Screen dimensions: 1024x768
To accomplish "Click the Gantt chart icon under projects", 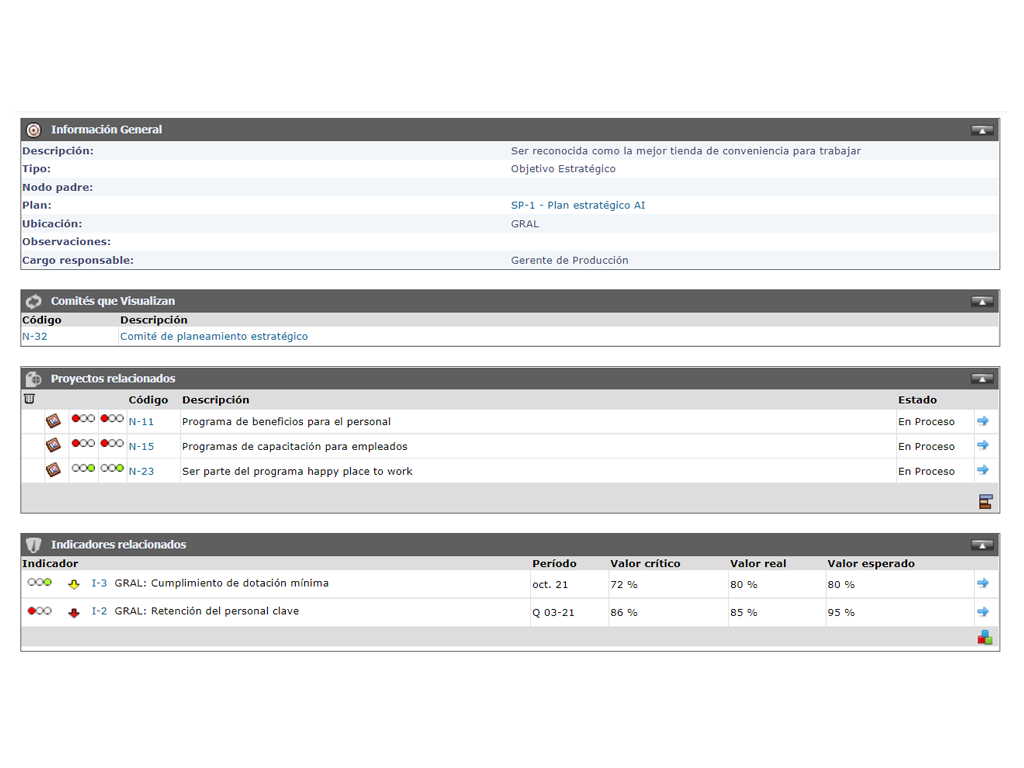I will [985, 502].
